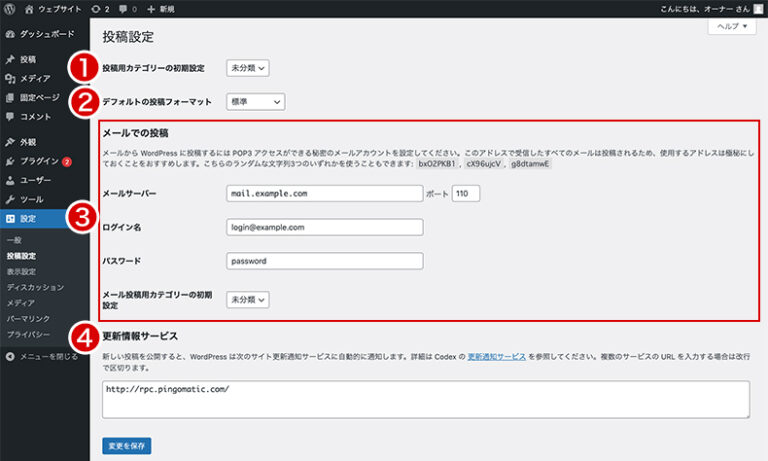The width and height of the screenshot is (768, 461).
Task: Expand 投稿用カテゴリーの初期設定 dropdown
Action: [x=248, y=68]
